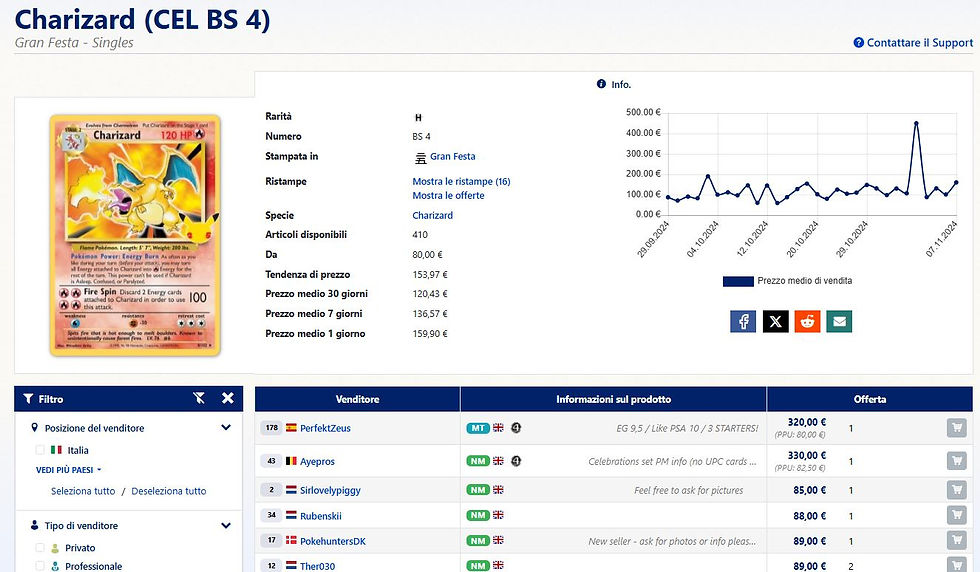Add PokehuntersDK offer to cart
This screenshot has height=572, width=980.
click(x=956, y=541)
